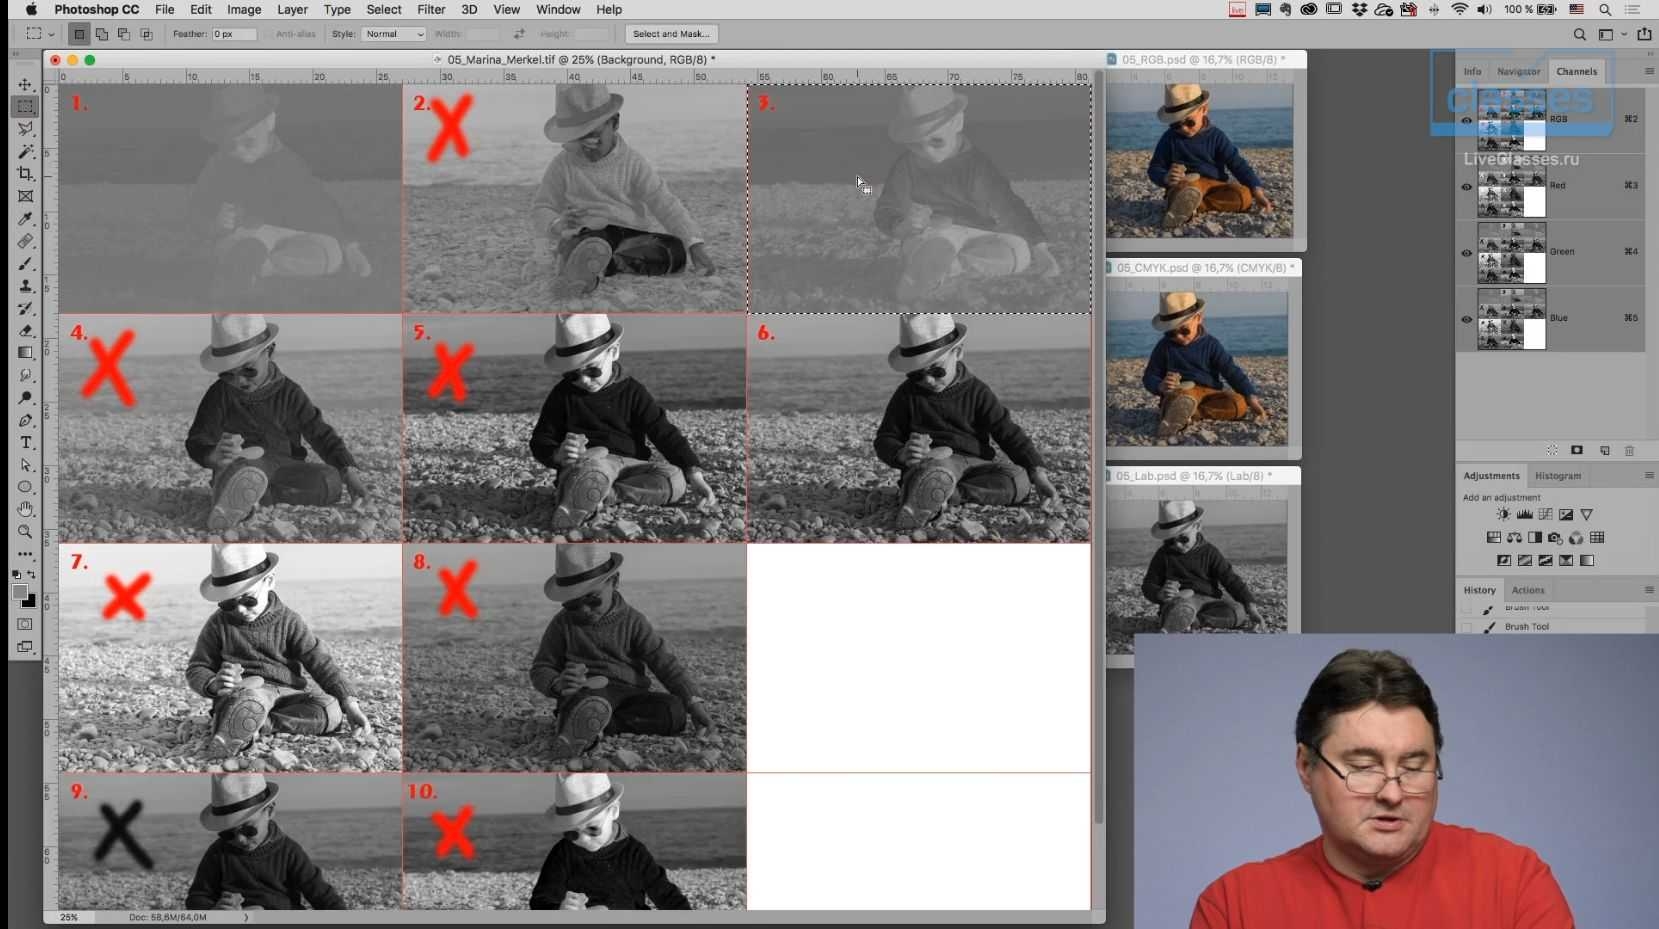
Task: Open the Layer menu
Action: (x=292, y=9)
